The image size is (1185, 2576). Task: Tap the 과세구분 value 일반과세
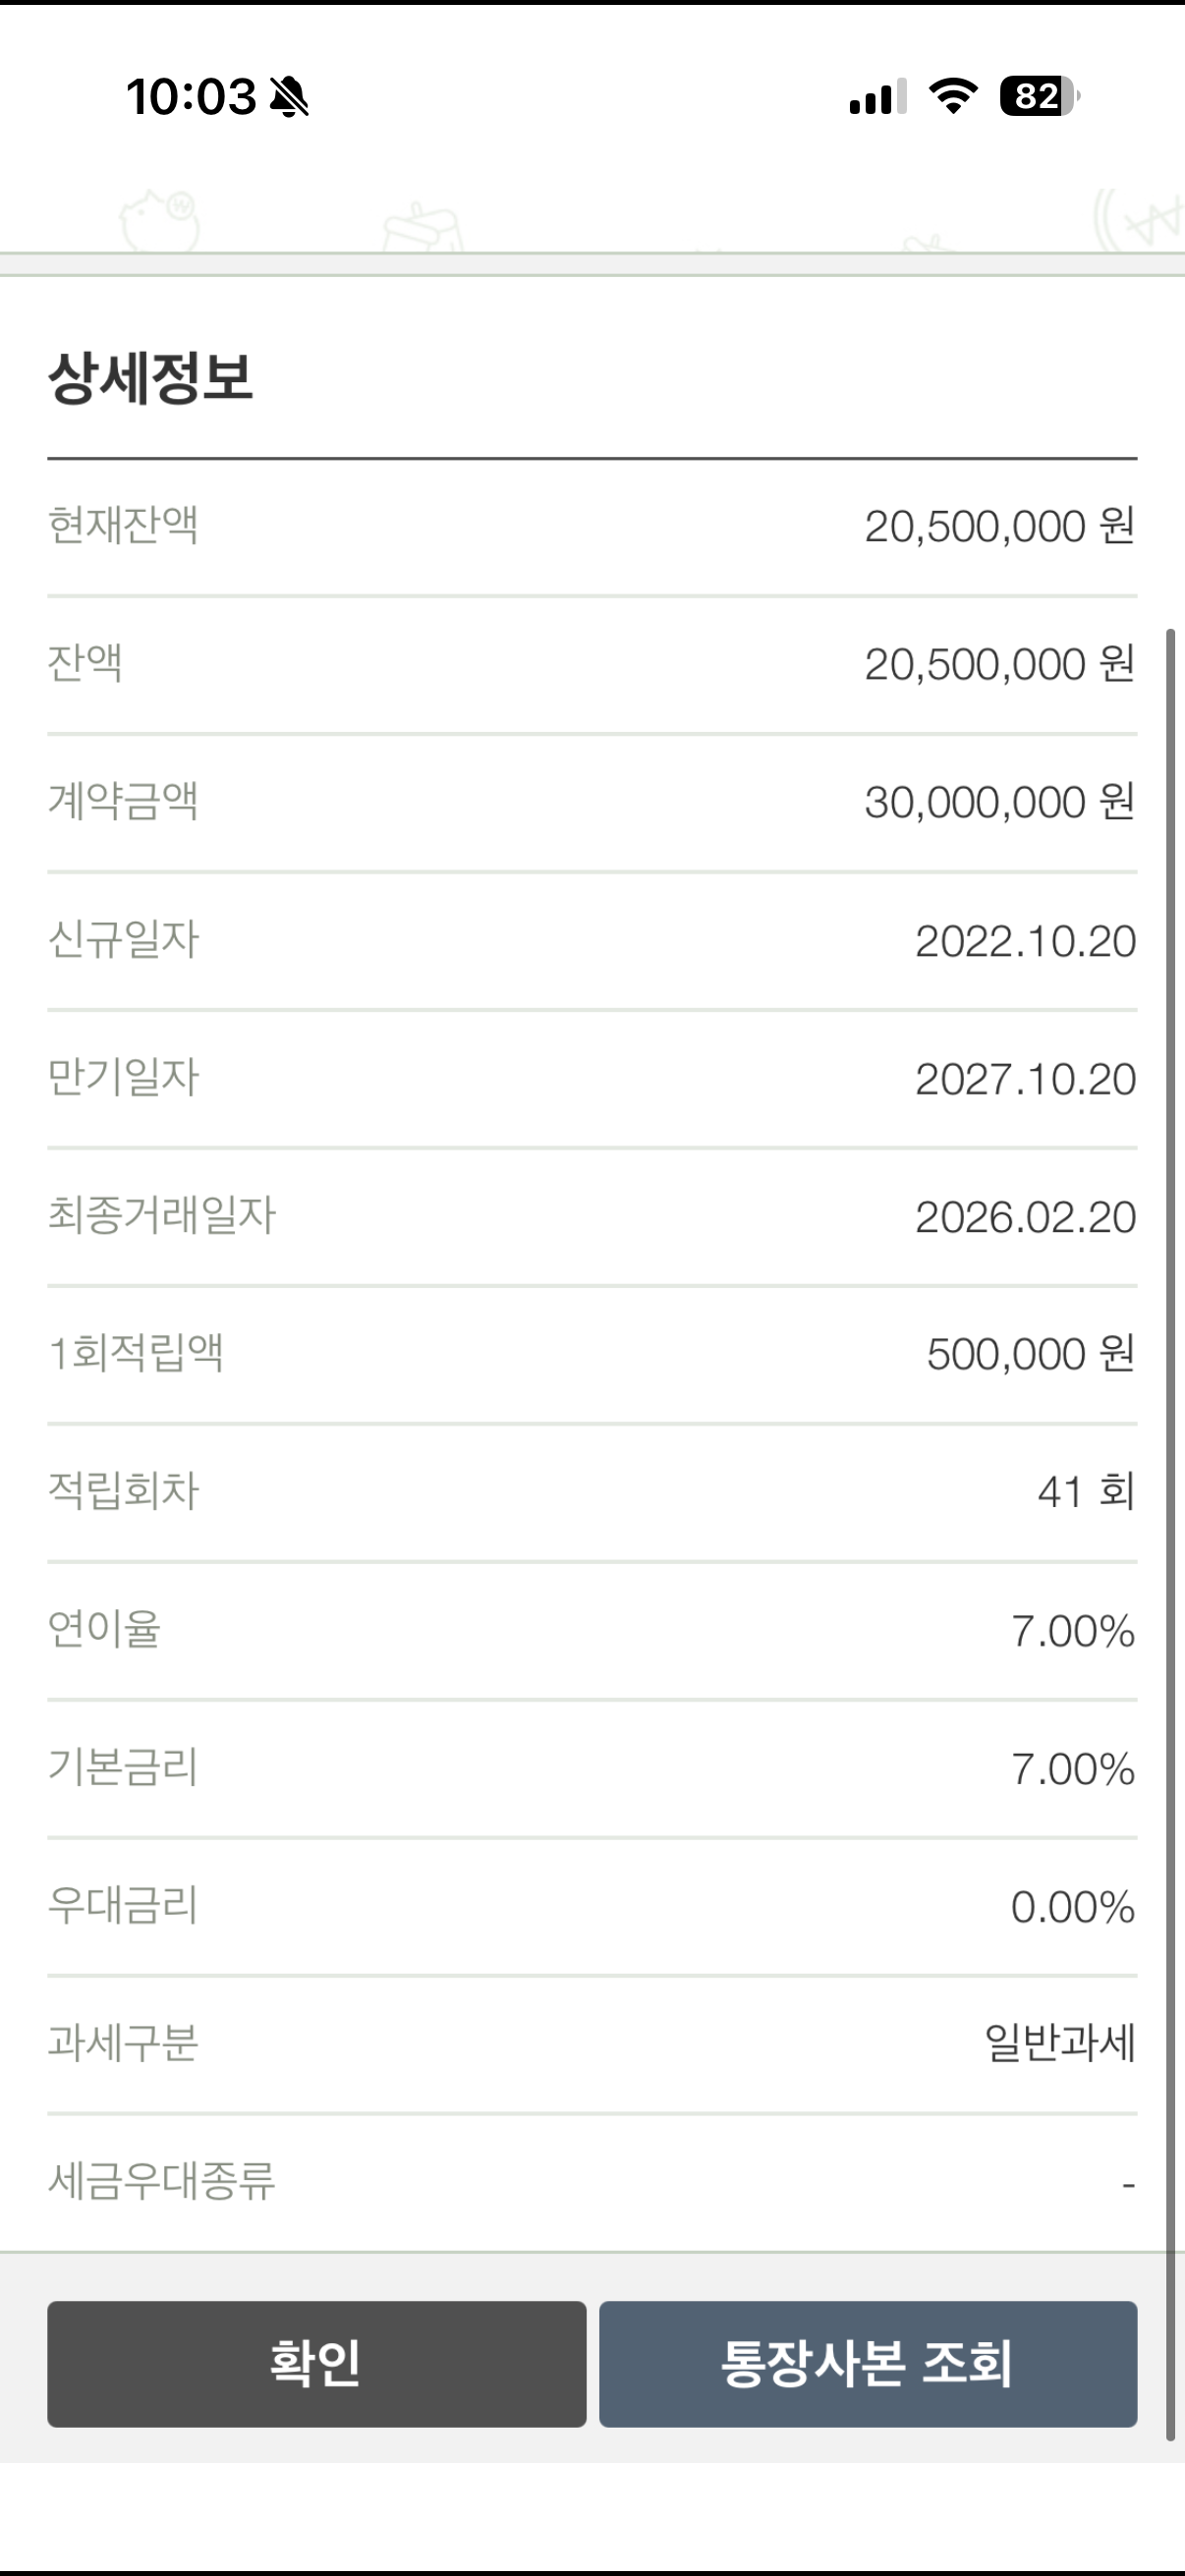pos(1060,2043)
